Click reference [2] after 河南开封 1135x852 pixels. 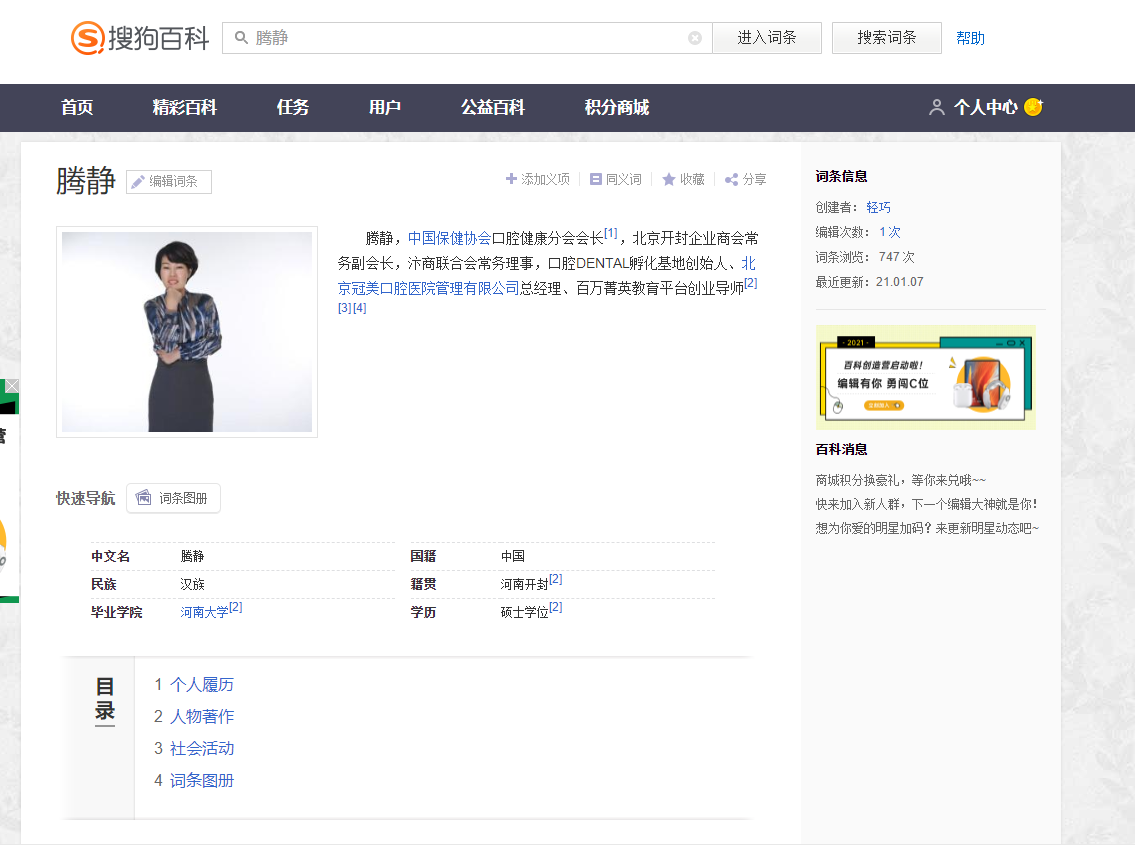click(555, 579)
